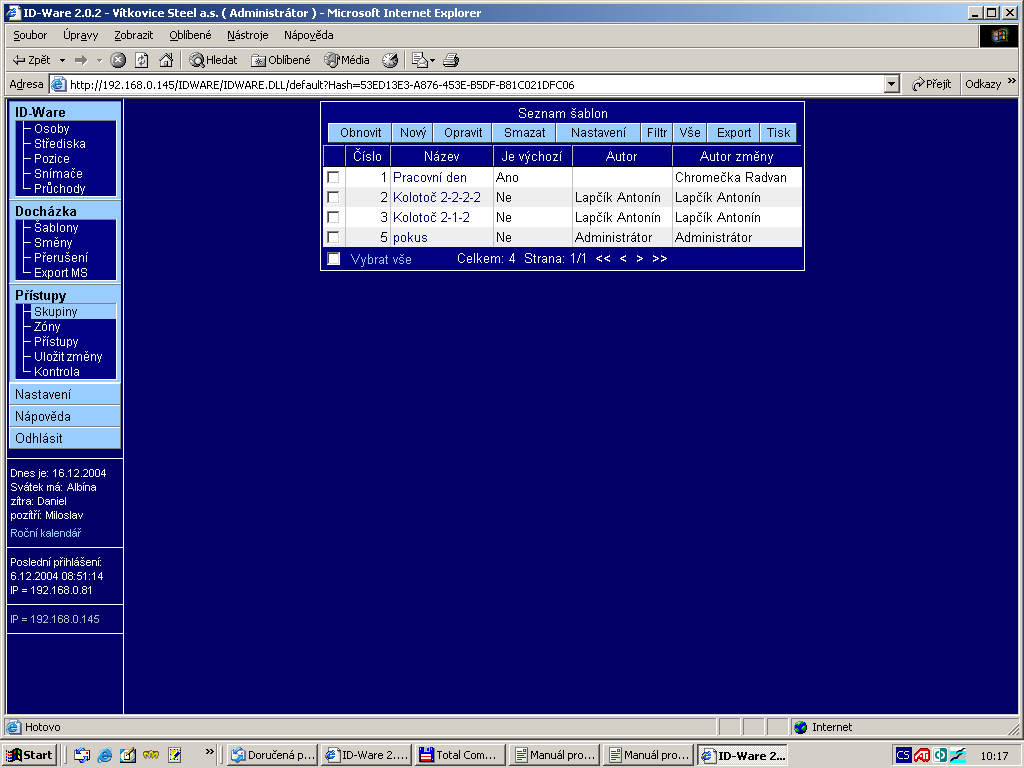
Task: Select Střediska in sidebar
Action: click(x=59, y=144)
